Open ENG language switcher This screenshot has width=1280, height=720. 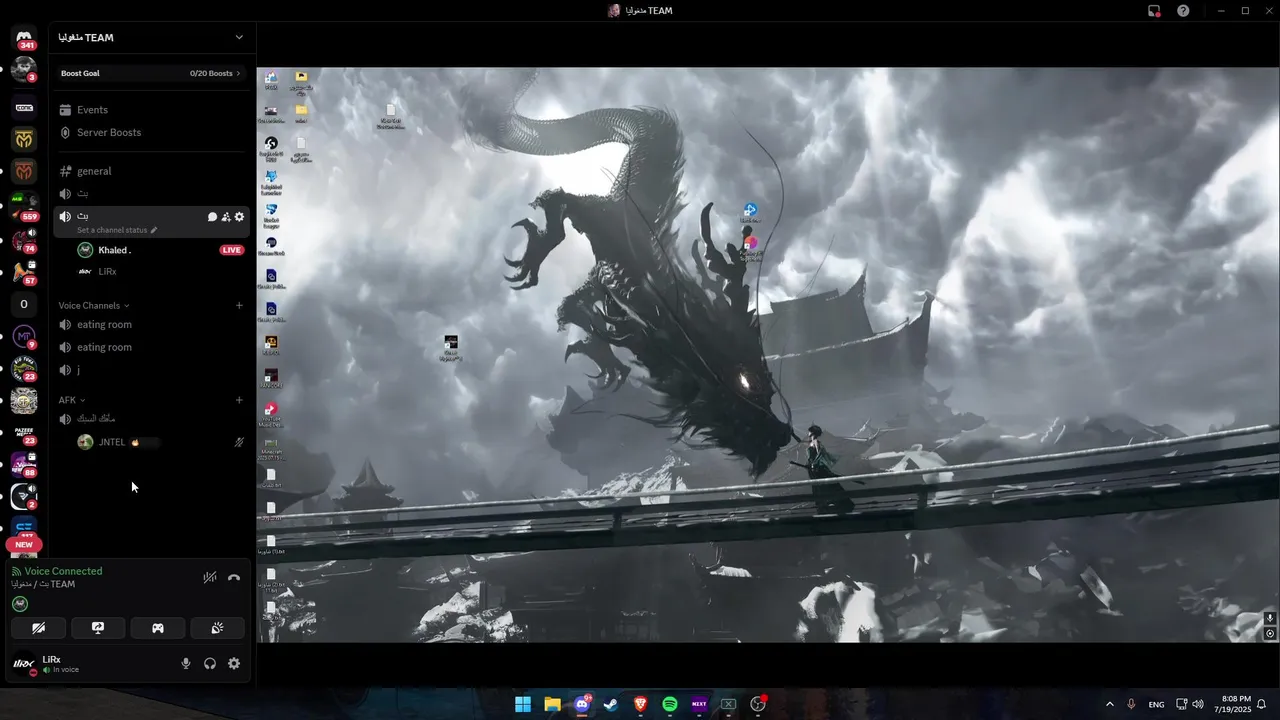pyautogui.click(x=1156, y=704)
